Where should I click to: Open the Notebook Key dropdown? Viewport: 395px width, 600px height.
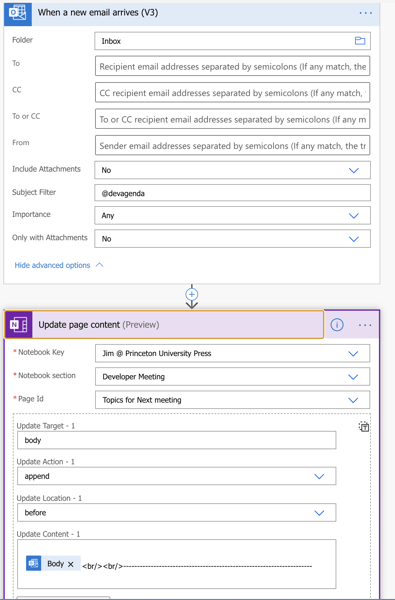pyautogui.click(x=353, y=354)
